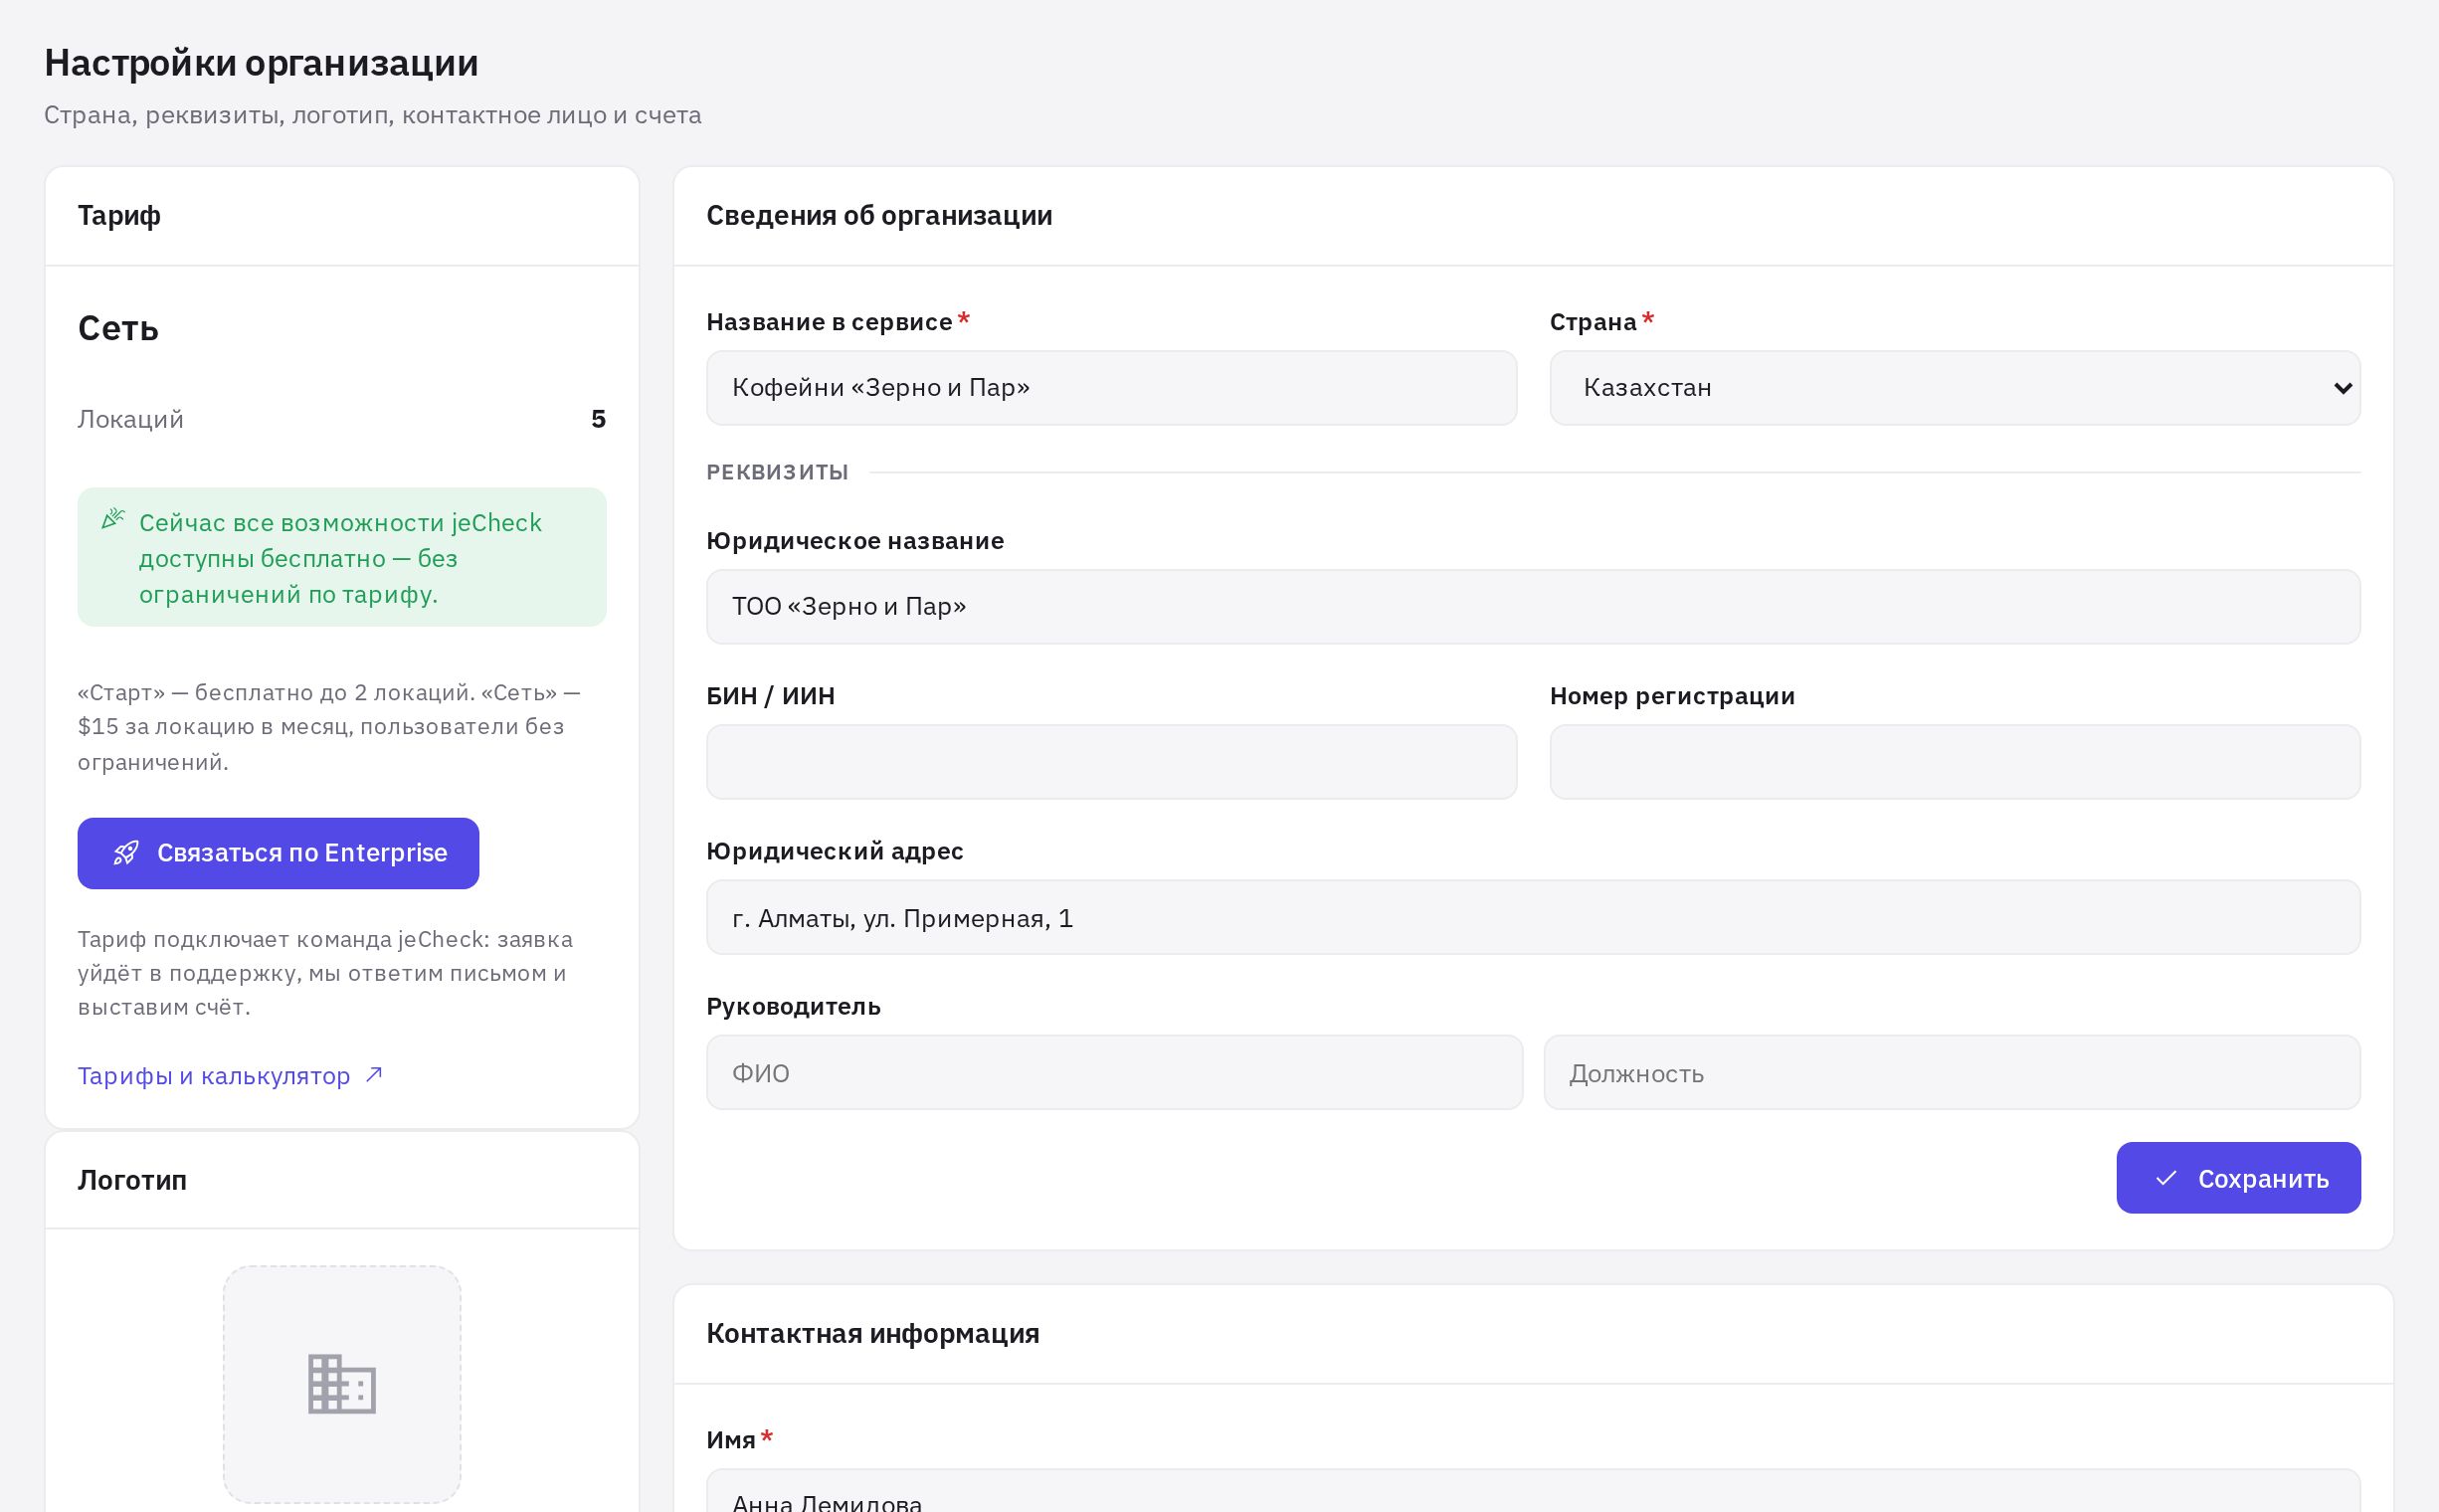2439x1512 pixels.
Task: Click the empty БИН / ИИН field
Action: (x=1111, y=762)
